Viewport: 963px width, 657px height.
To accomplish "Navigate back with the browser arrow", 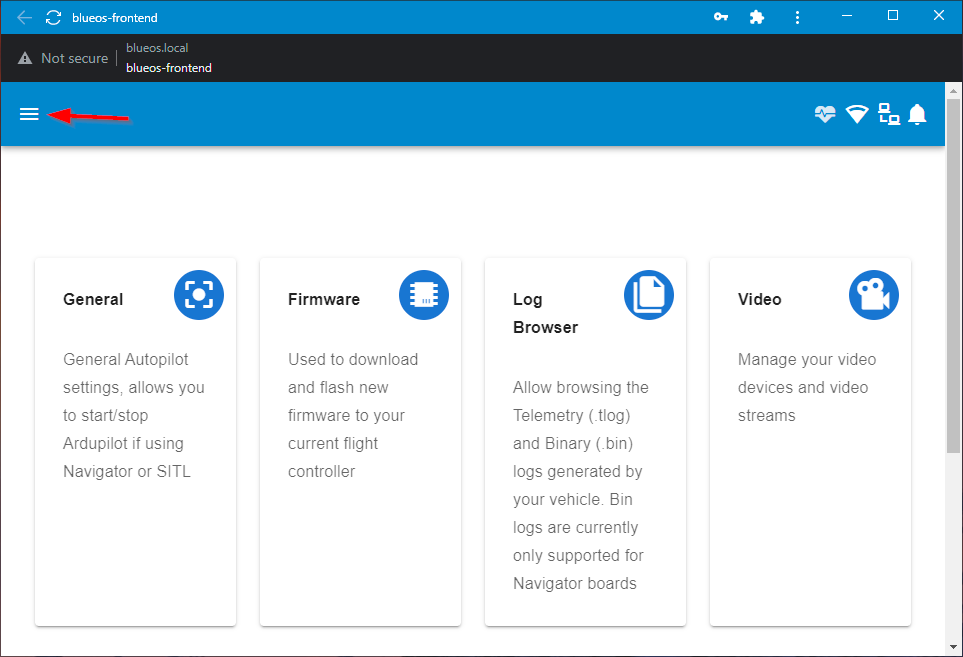I will click(x=24, y=17).
